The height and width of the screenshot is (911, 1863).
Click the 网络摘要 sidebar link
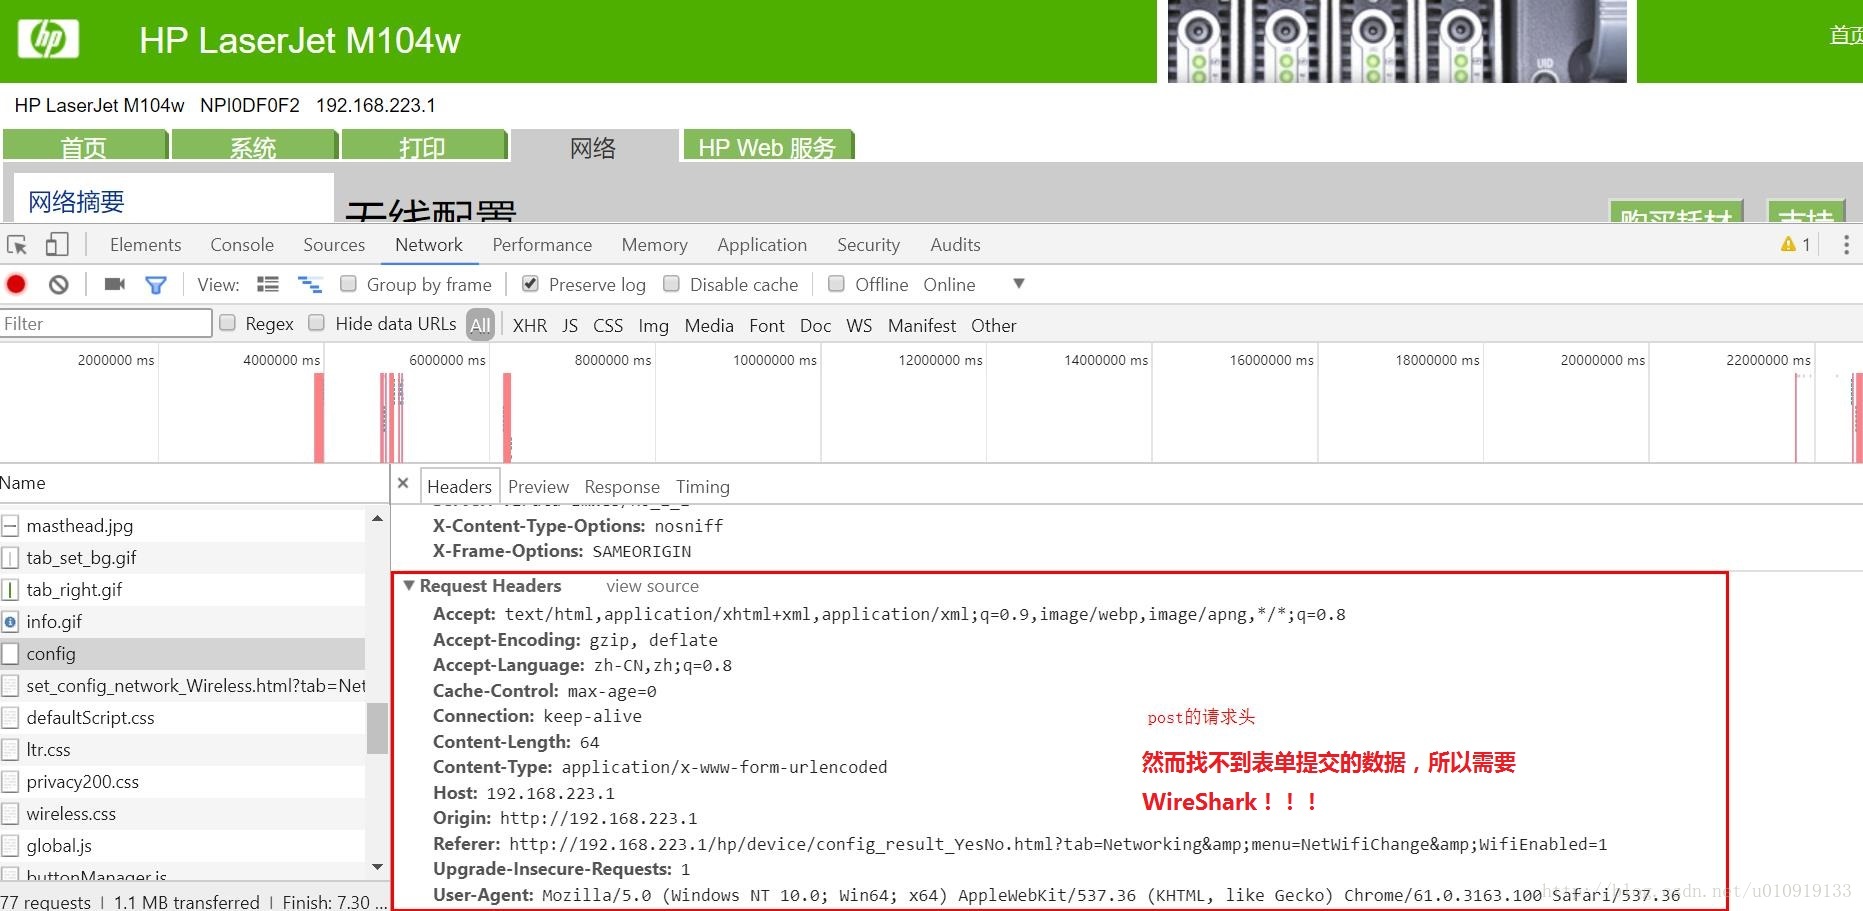[76, 202]
